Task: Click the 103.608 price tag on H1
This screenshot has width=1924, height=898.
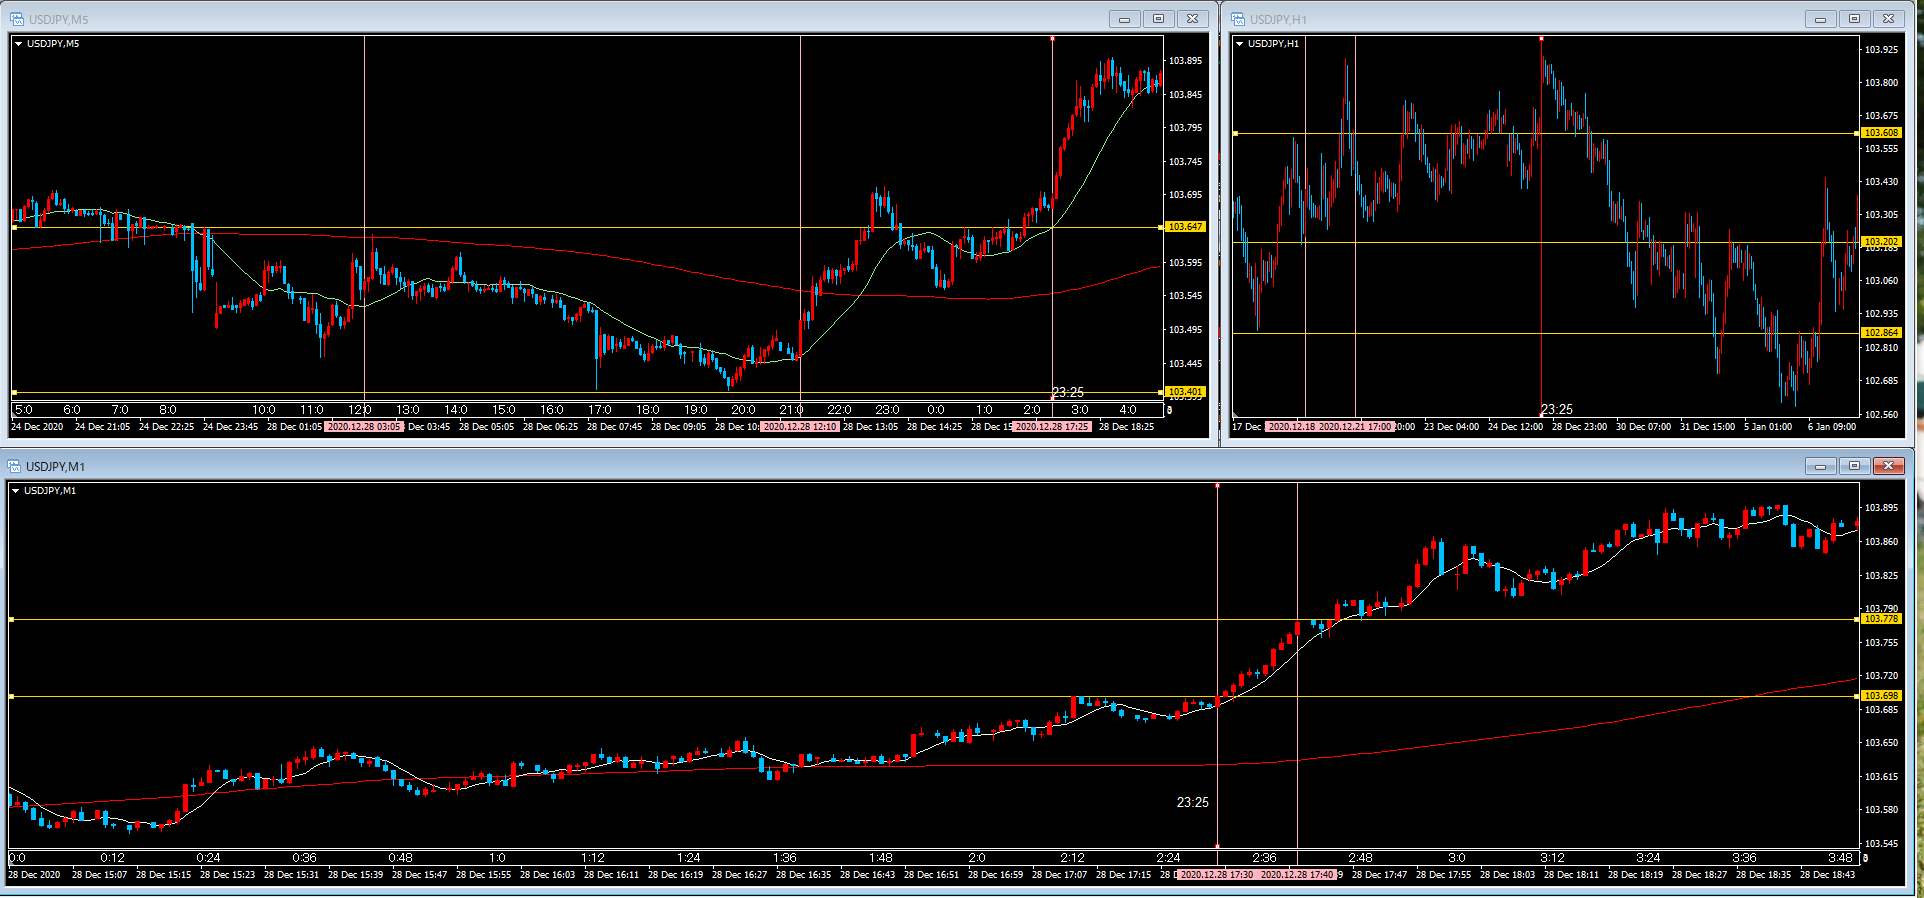Action: click(x=1881, y=133)
